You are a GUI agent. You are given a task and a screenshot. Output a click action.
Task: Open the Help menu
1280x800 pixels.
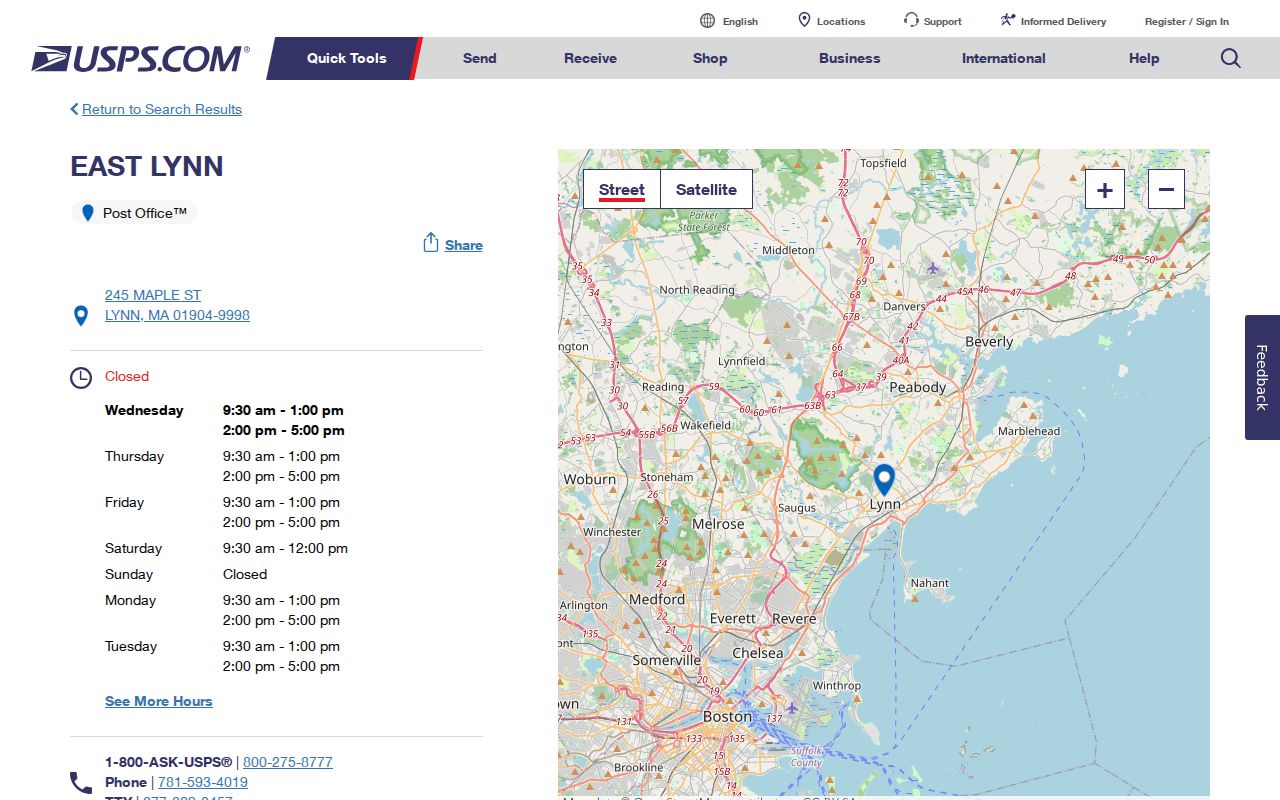1144,58
